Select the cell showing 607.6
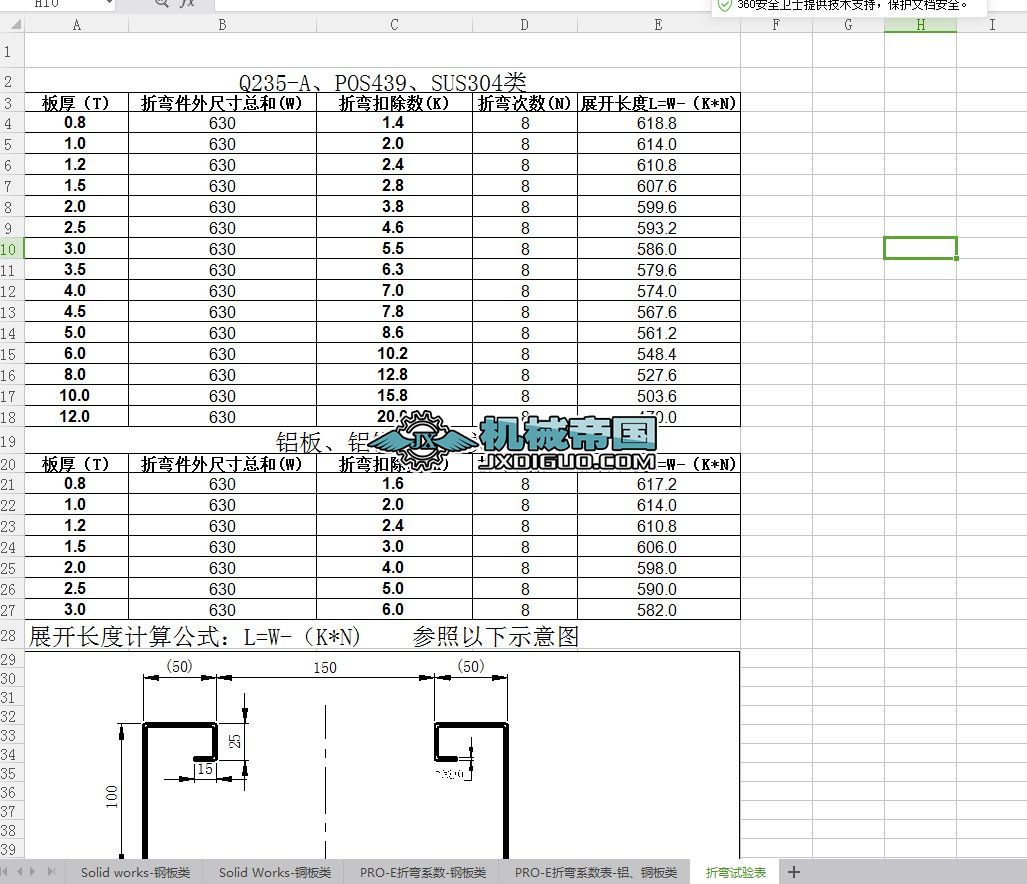Screen dimensions: 1027x884 (658, 186)
